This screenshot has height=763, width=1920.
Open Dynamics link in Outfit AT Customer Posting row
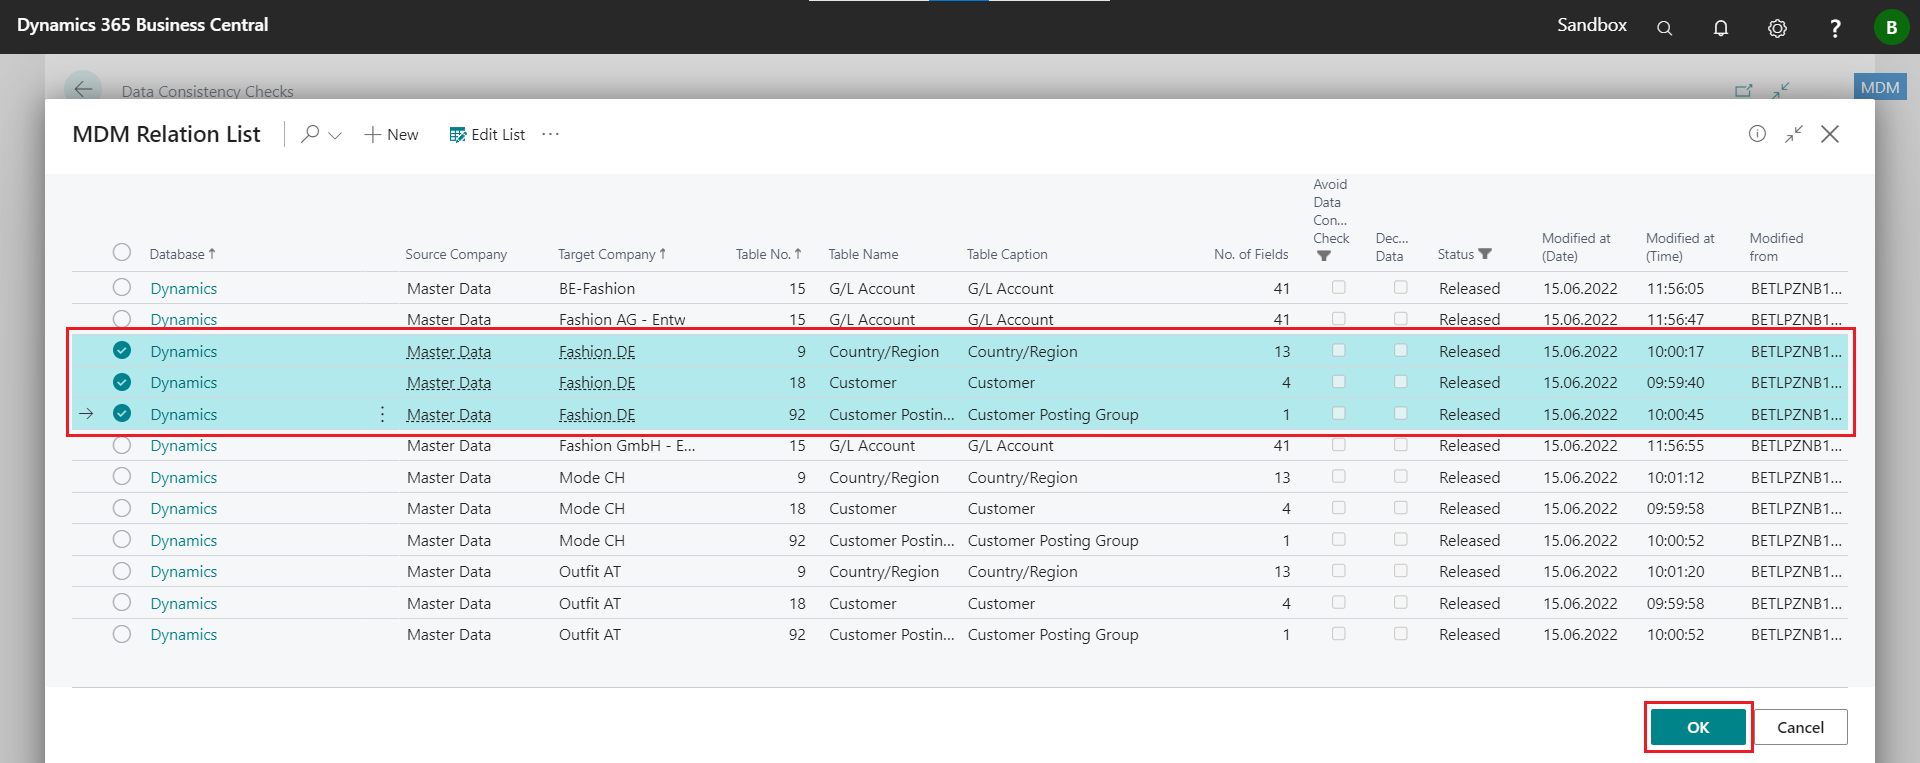point(184,634)
